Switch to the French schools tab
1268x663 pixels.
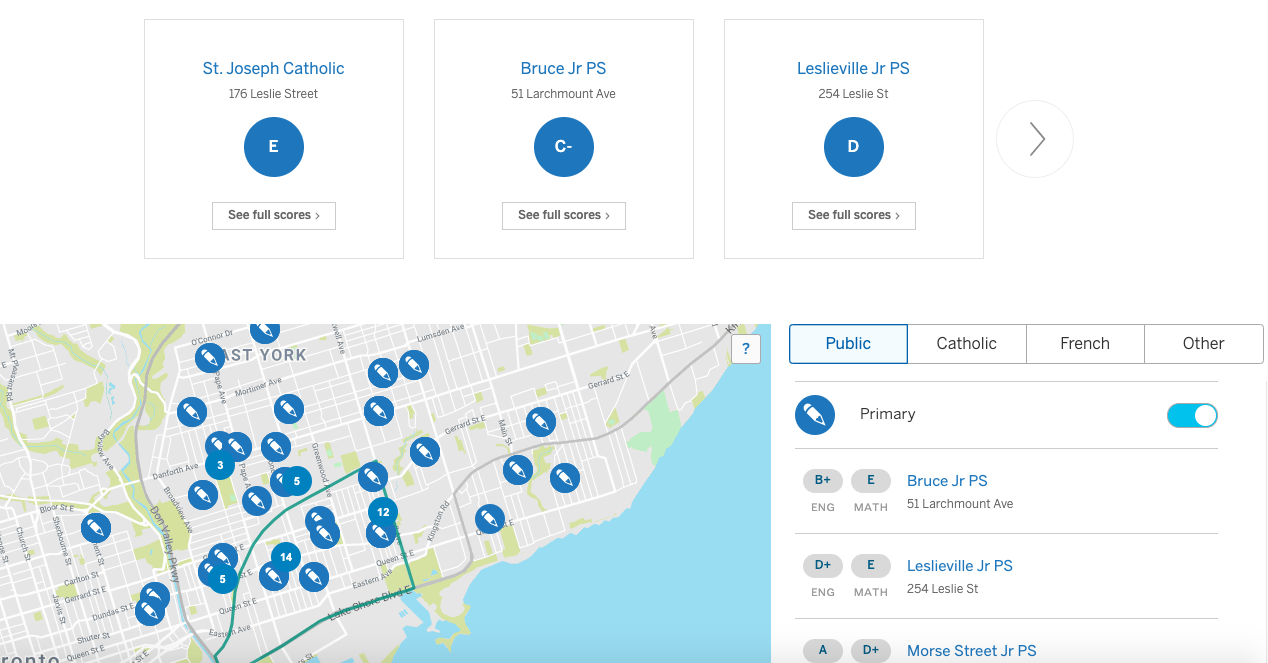1085,343
